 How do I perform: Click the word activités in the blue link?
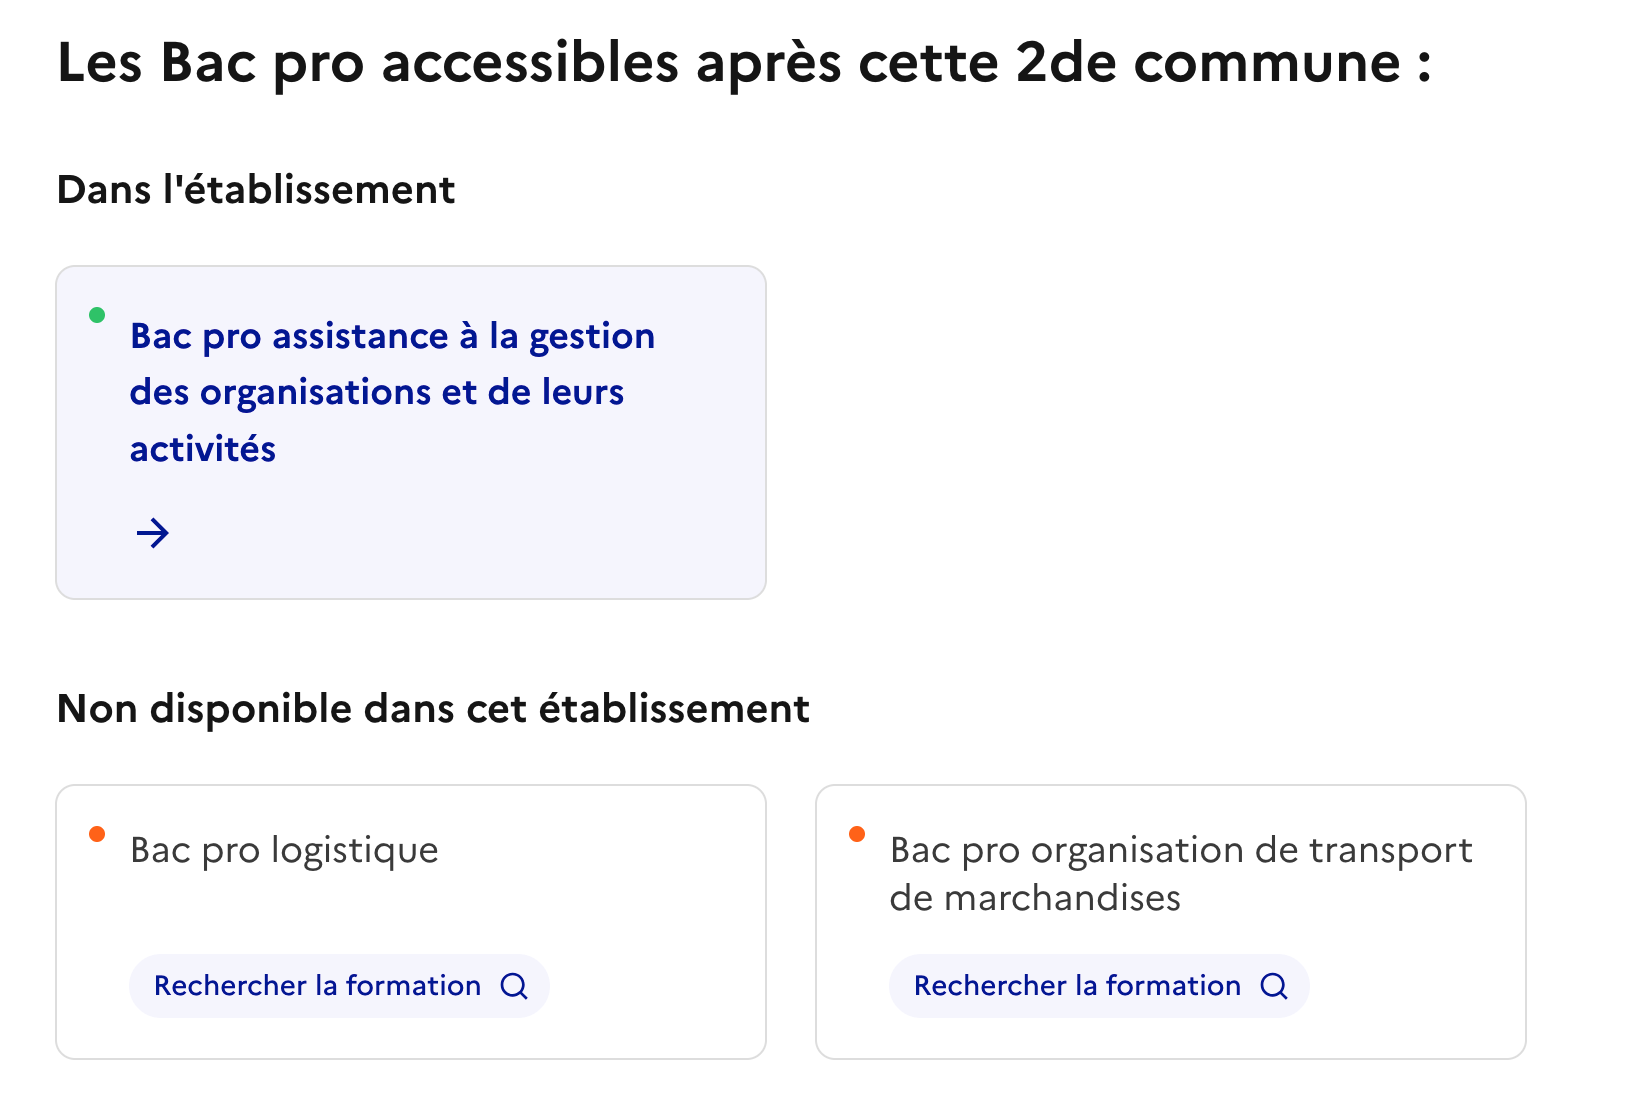pos(203,449)
